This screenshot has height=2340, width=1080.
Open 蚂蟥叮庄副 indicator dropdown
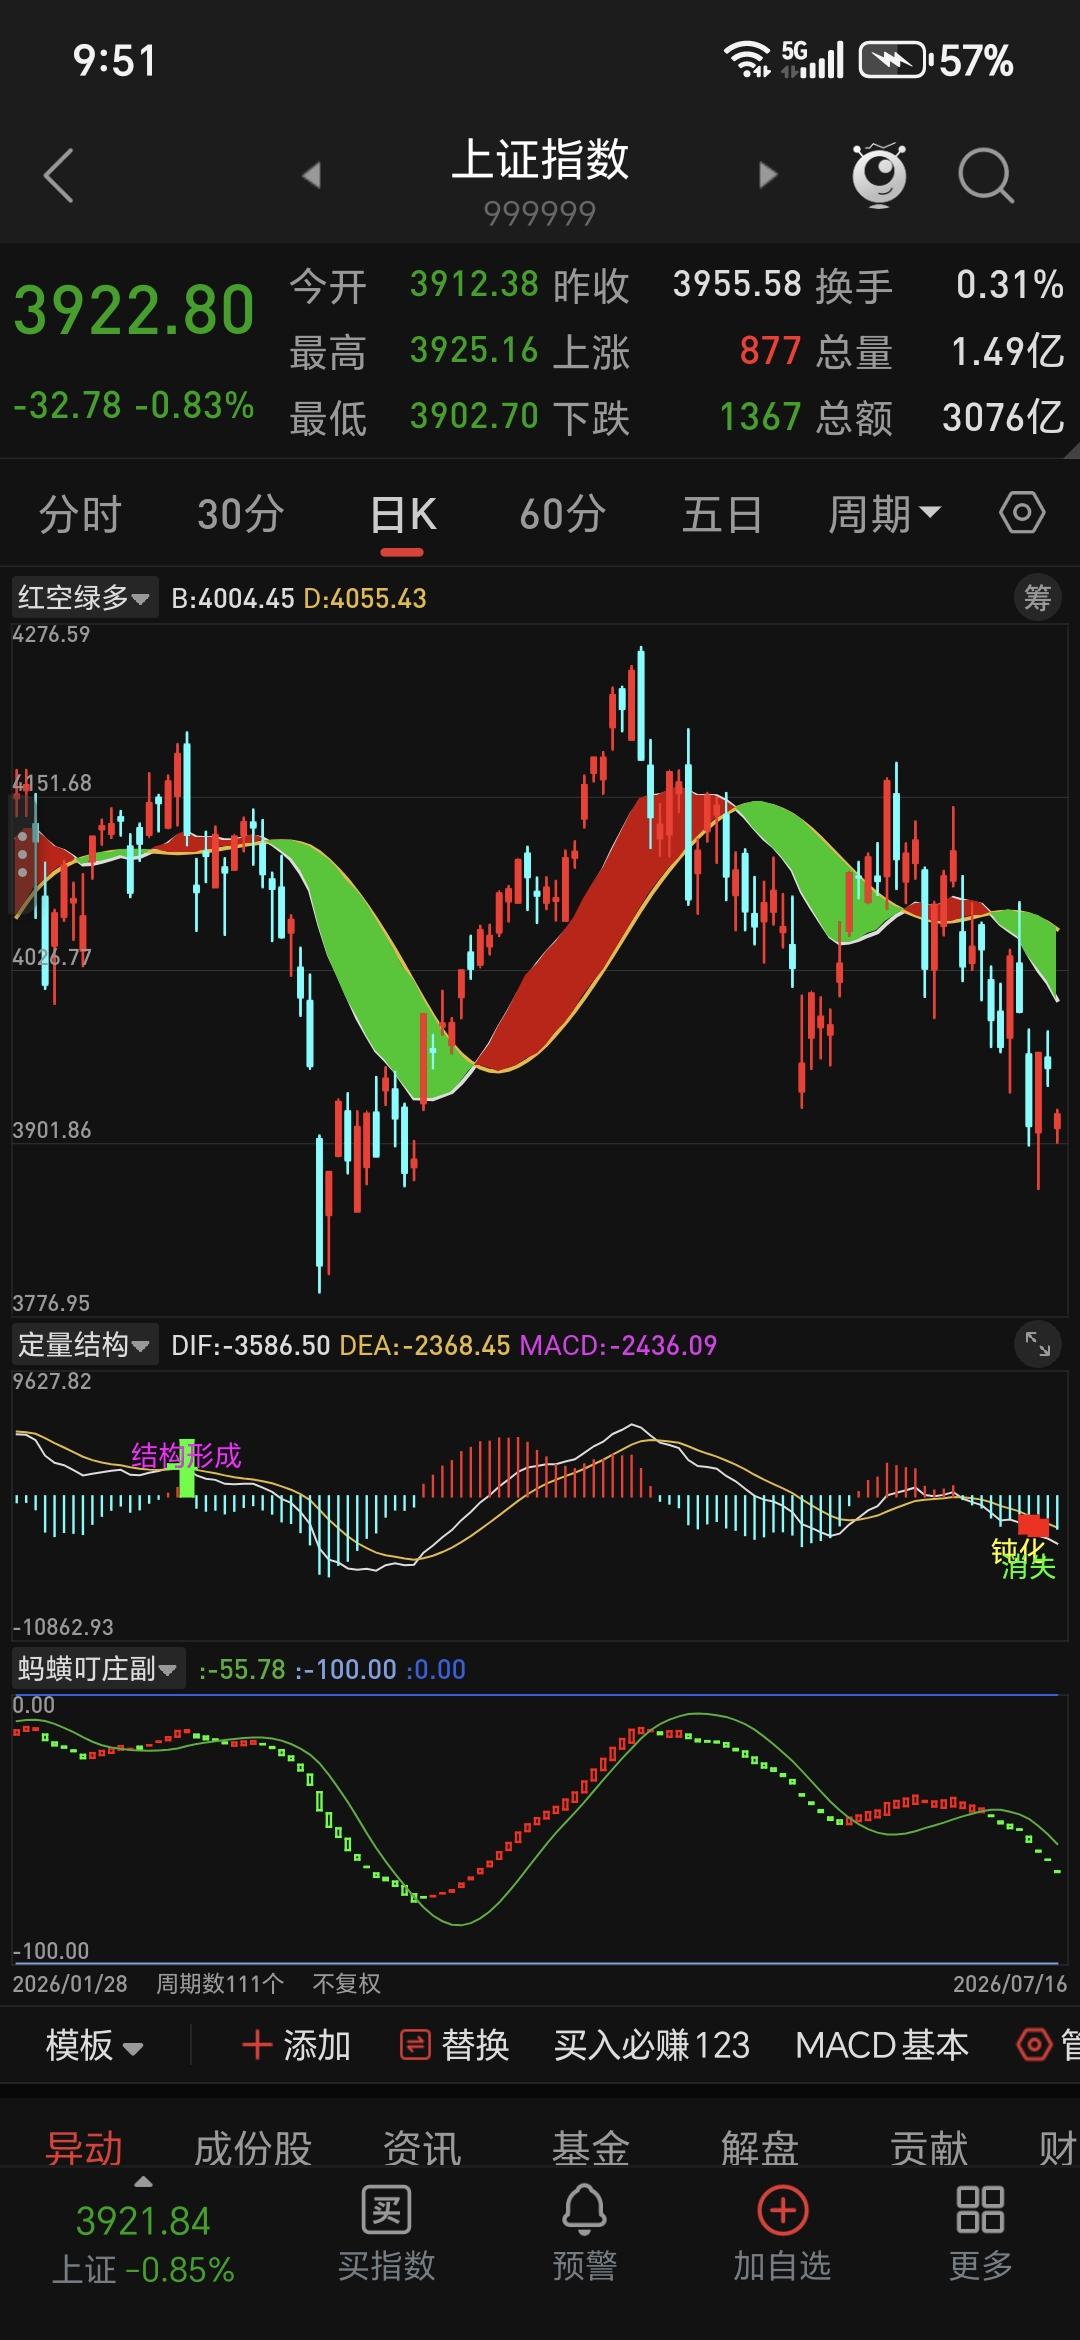click(98, 1669)
